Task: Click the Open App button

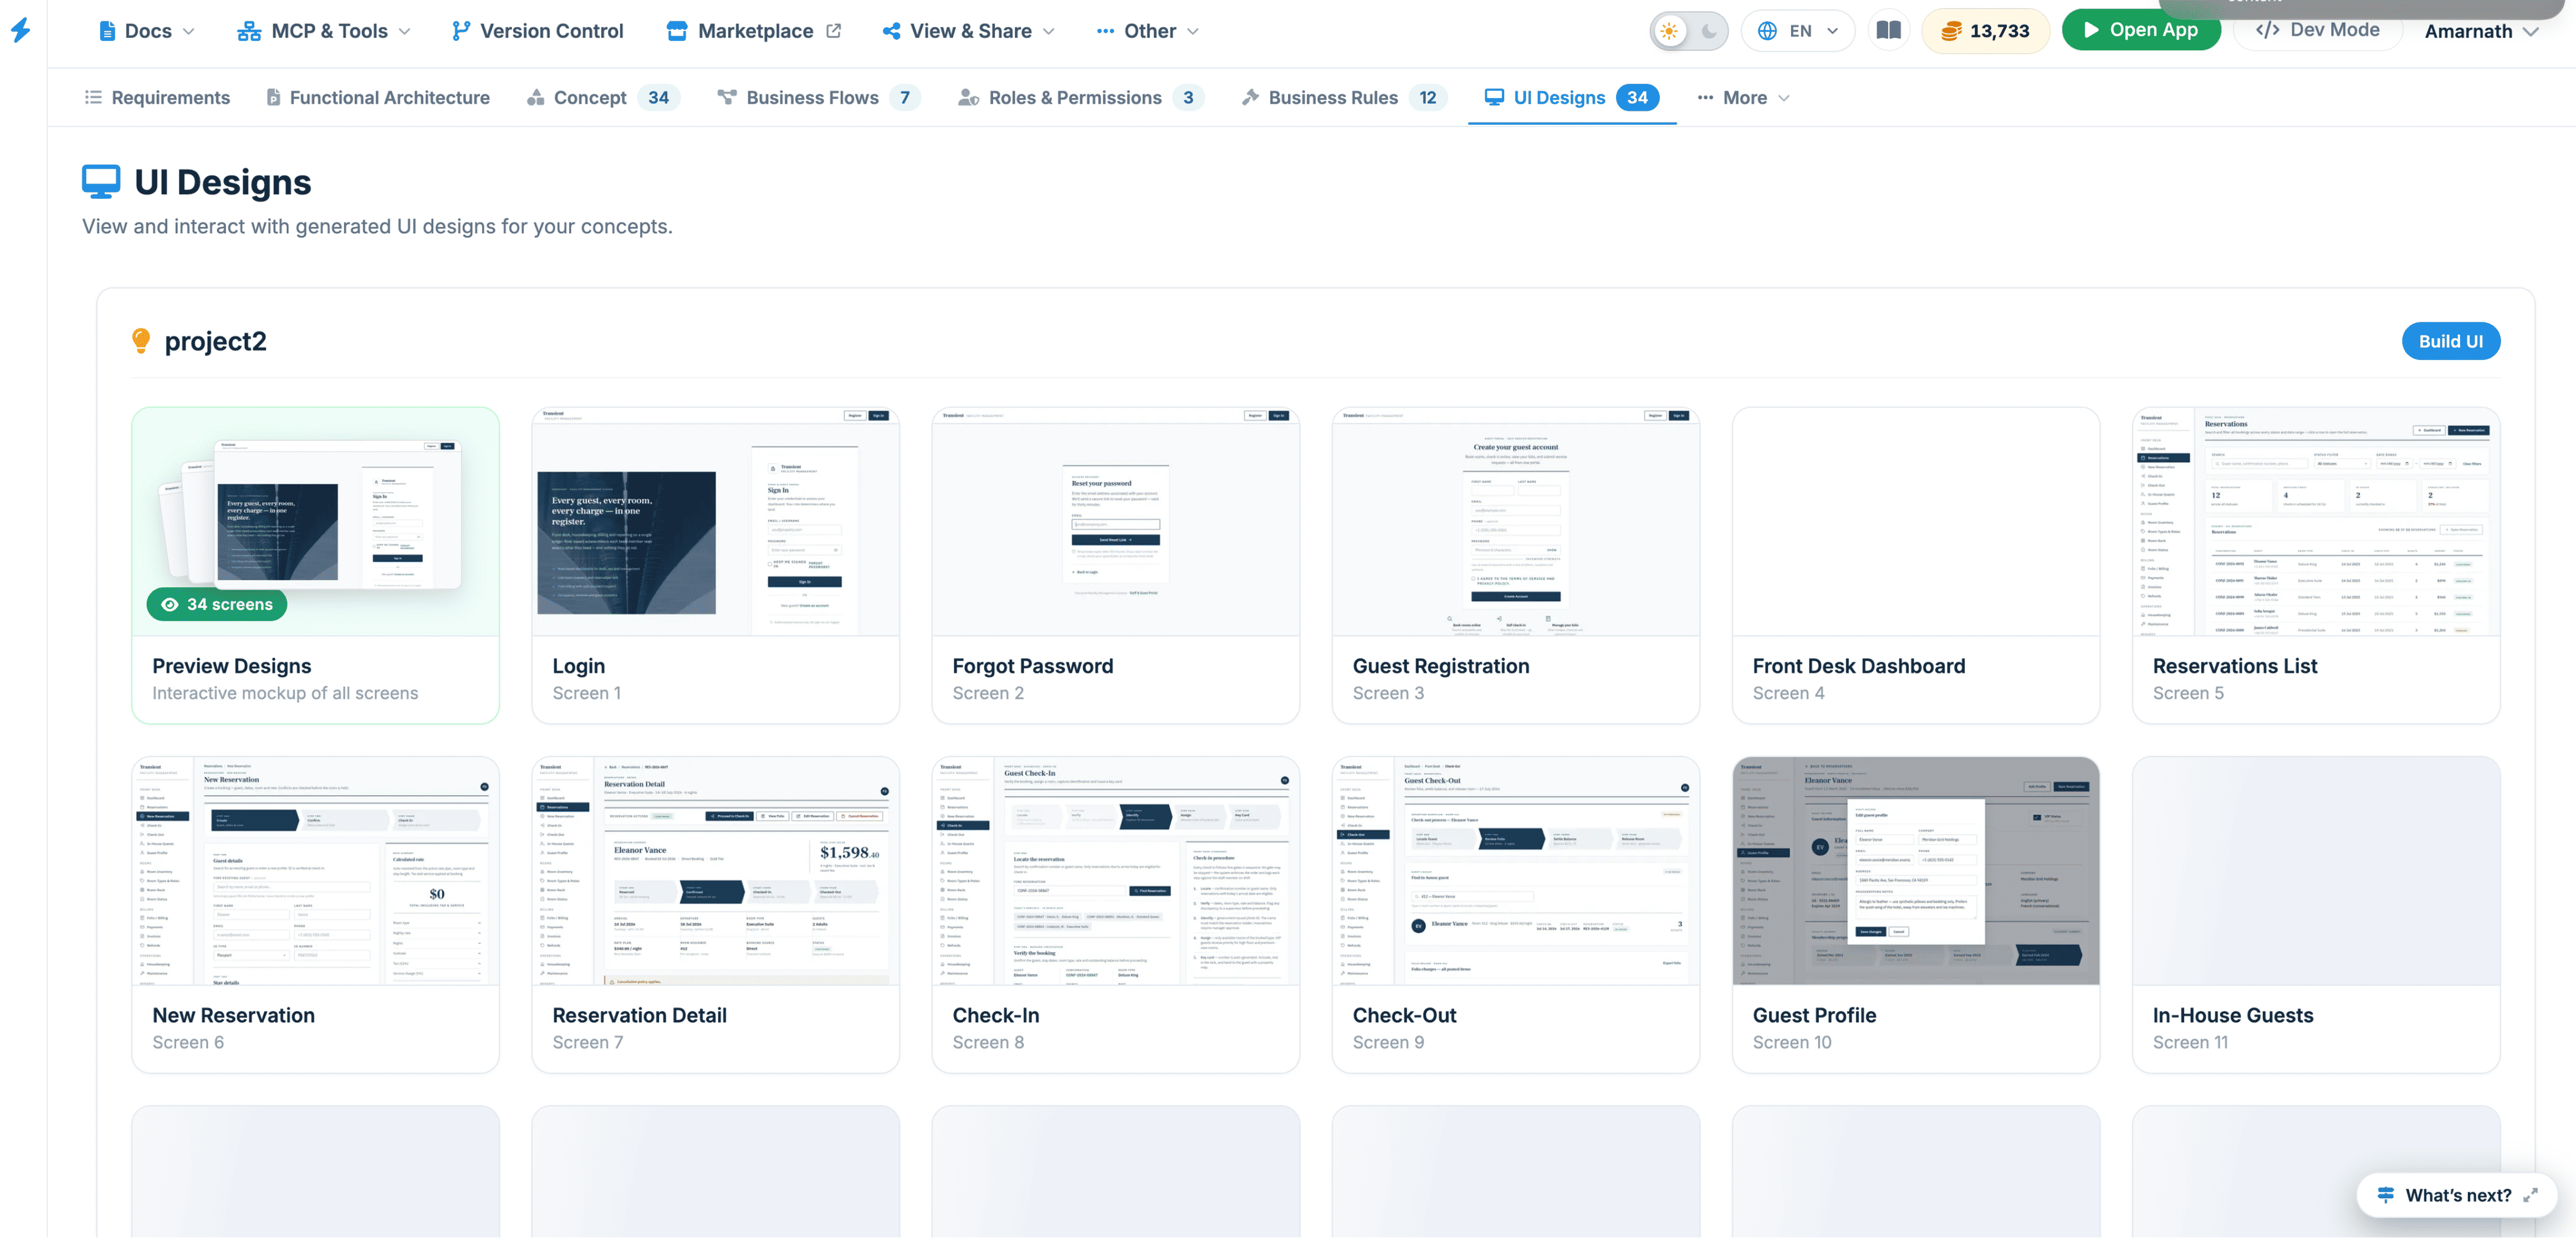Action: click(x=2141, y=30)
